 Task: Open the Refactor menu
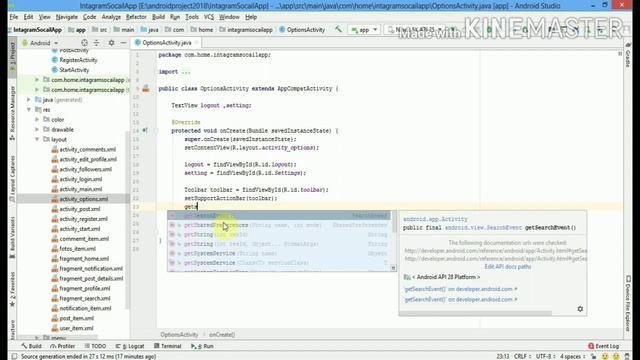pos(136,17)
